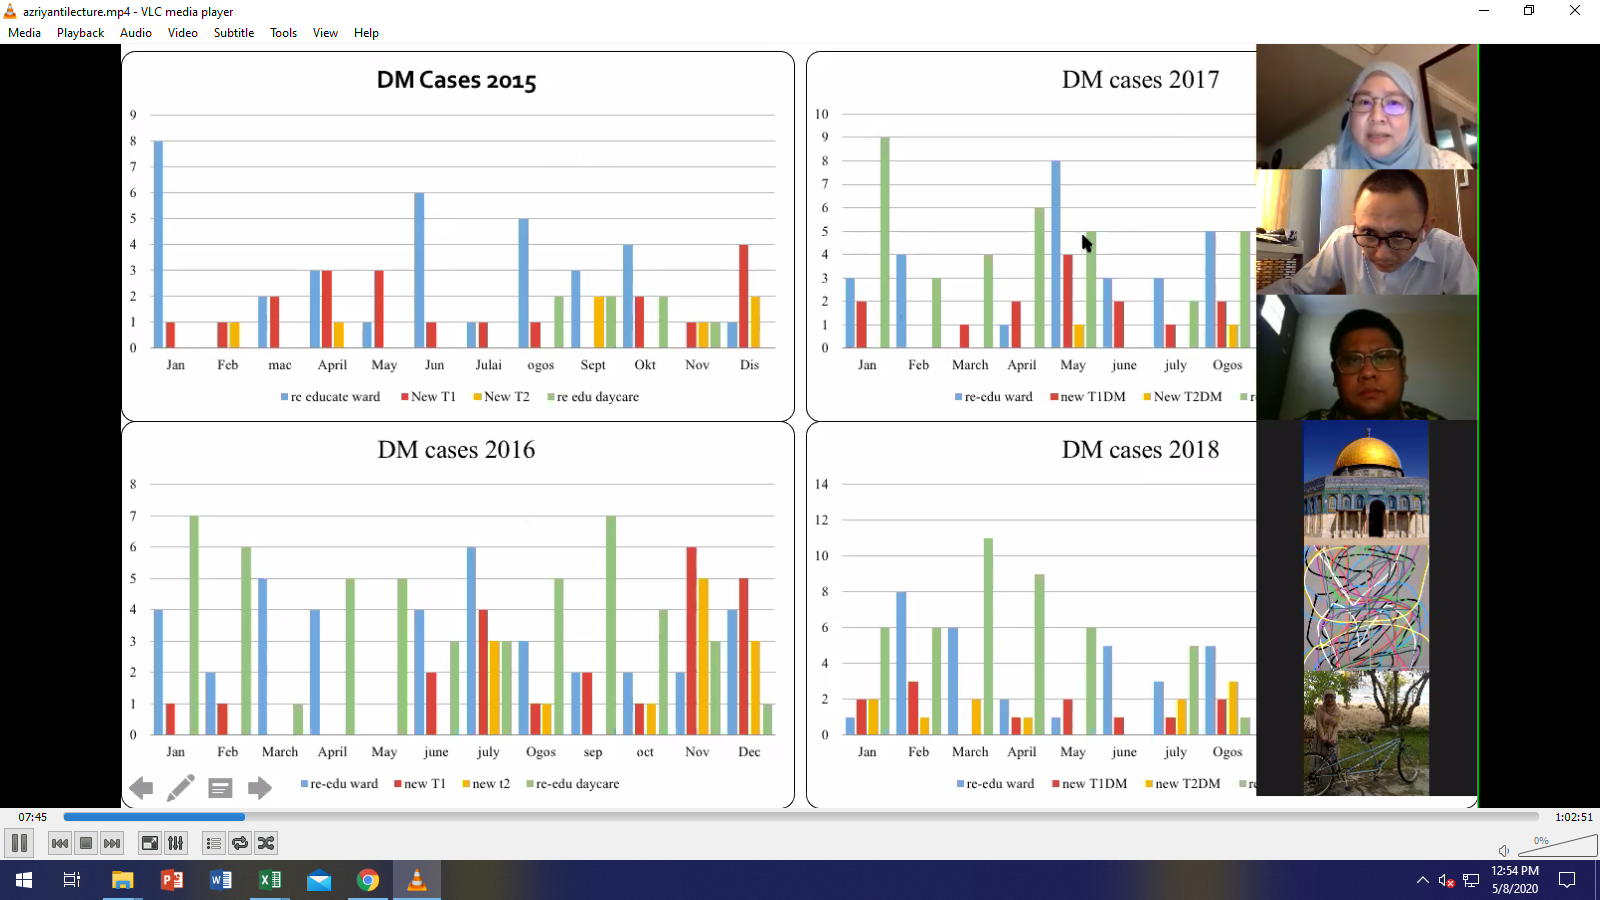The width and height of the screenshot is (1600, 900).
Task: Show hidden system tray icons
Action: click(x=1422, y=880)
